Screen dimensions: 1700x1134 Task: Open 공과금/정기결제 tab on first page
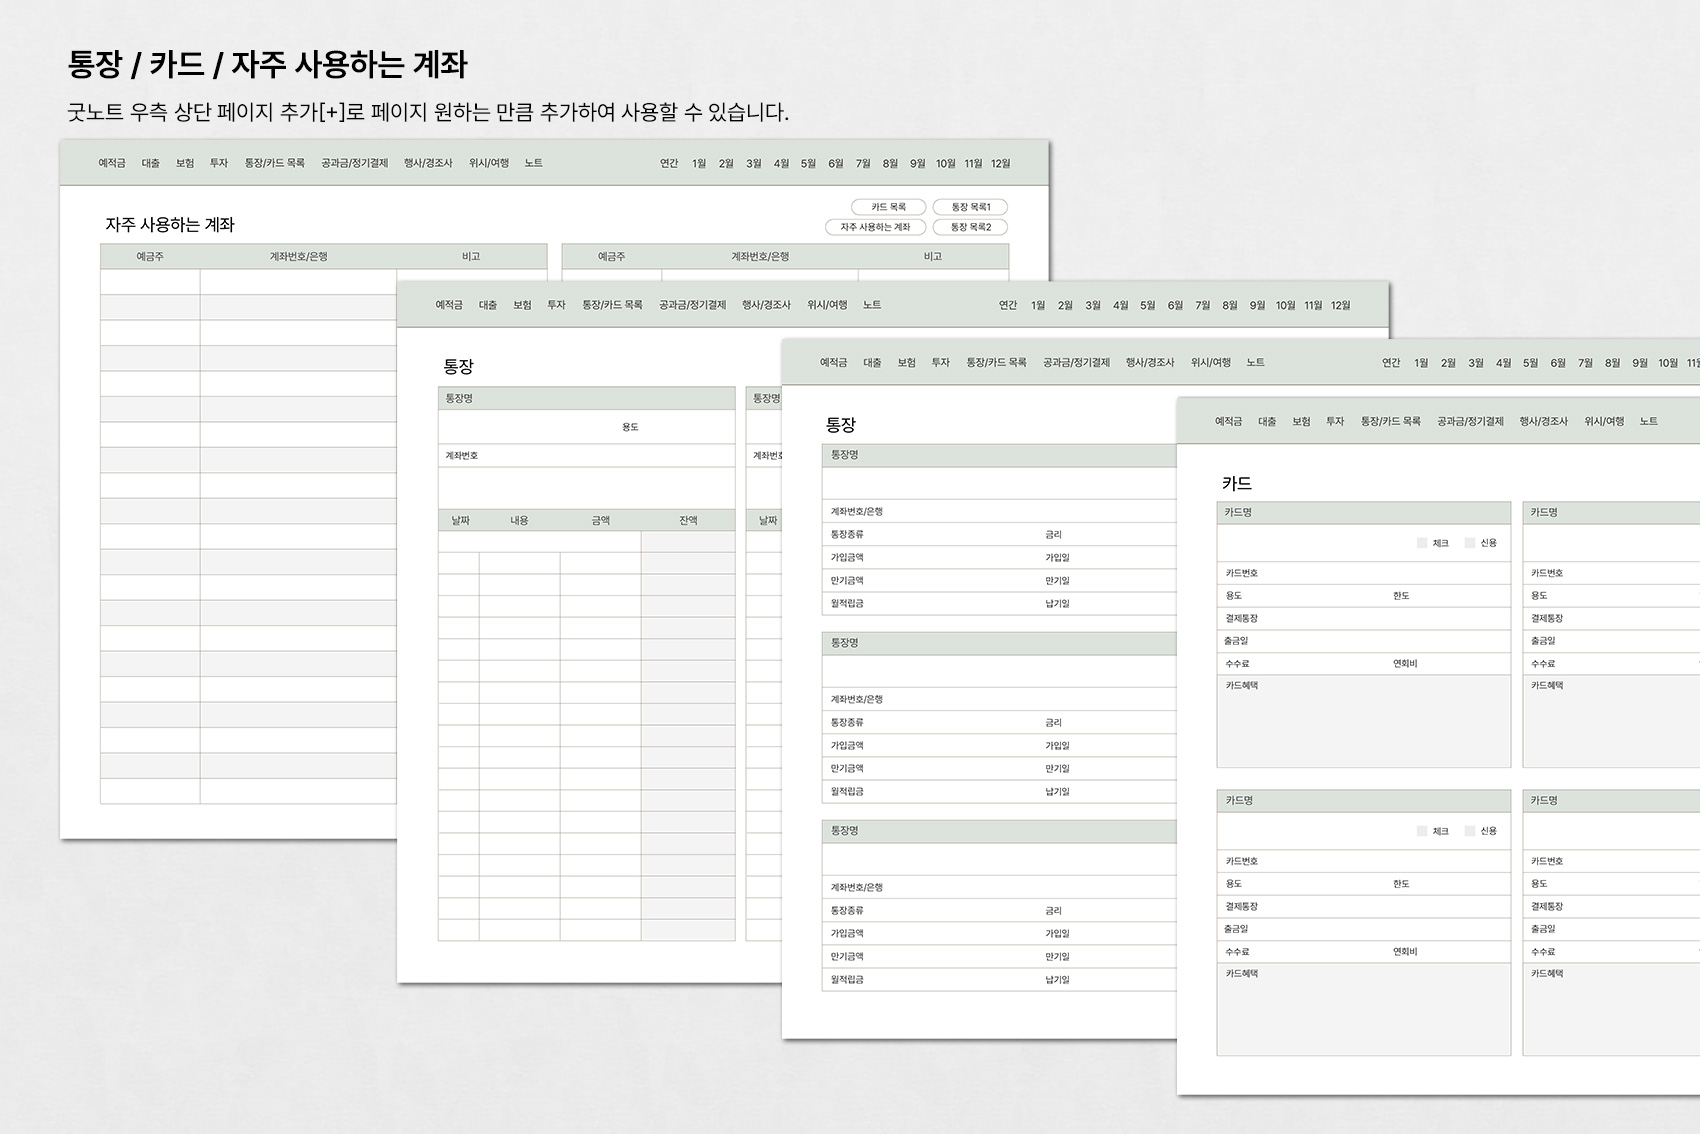tap(354, 163)
